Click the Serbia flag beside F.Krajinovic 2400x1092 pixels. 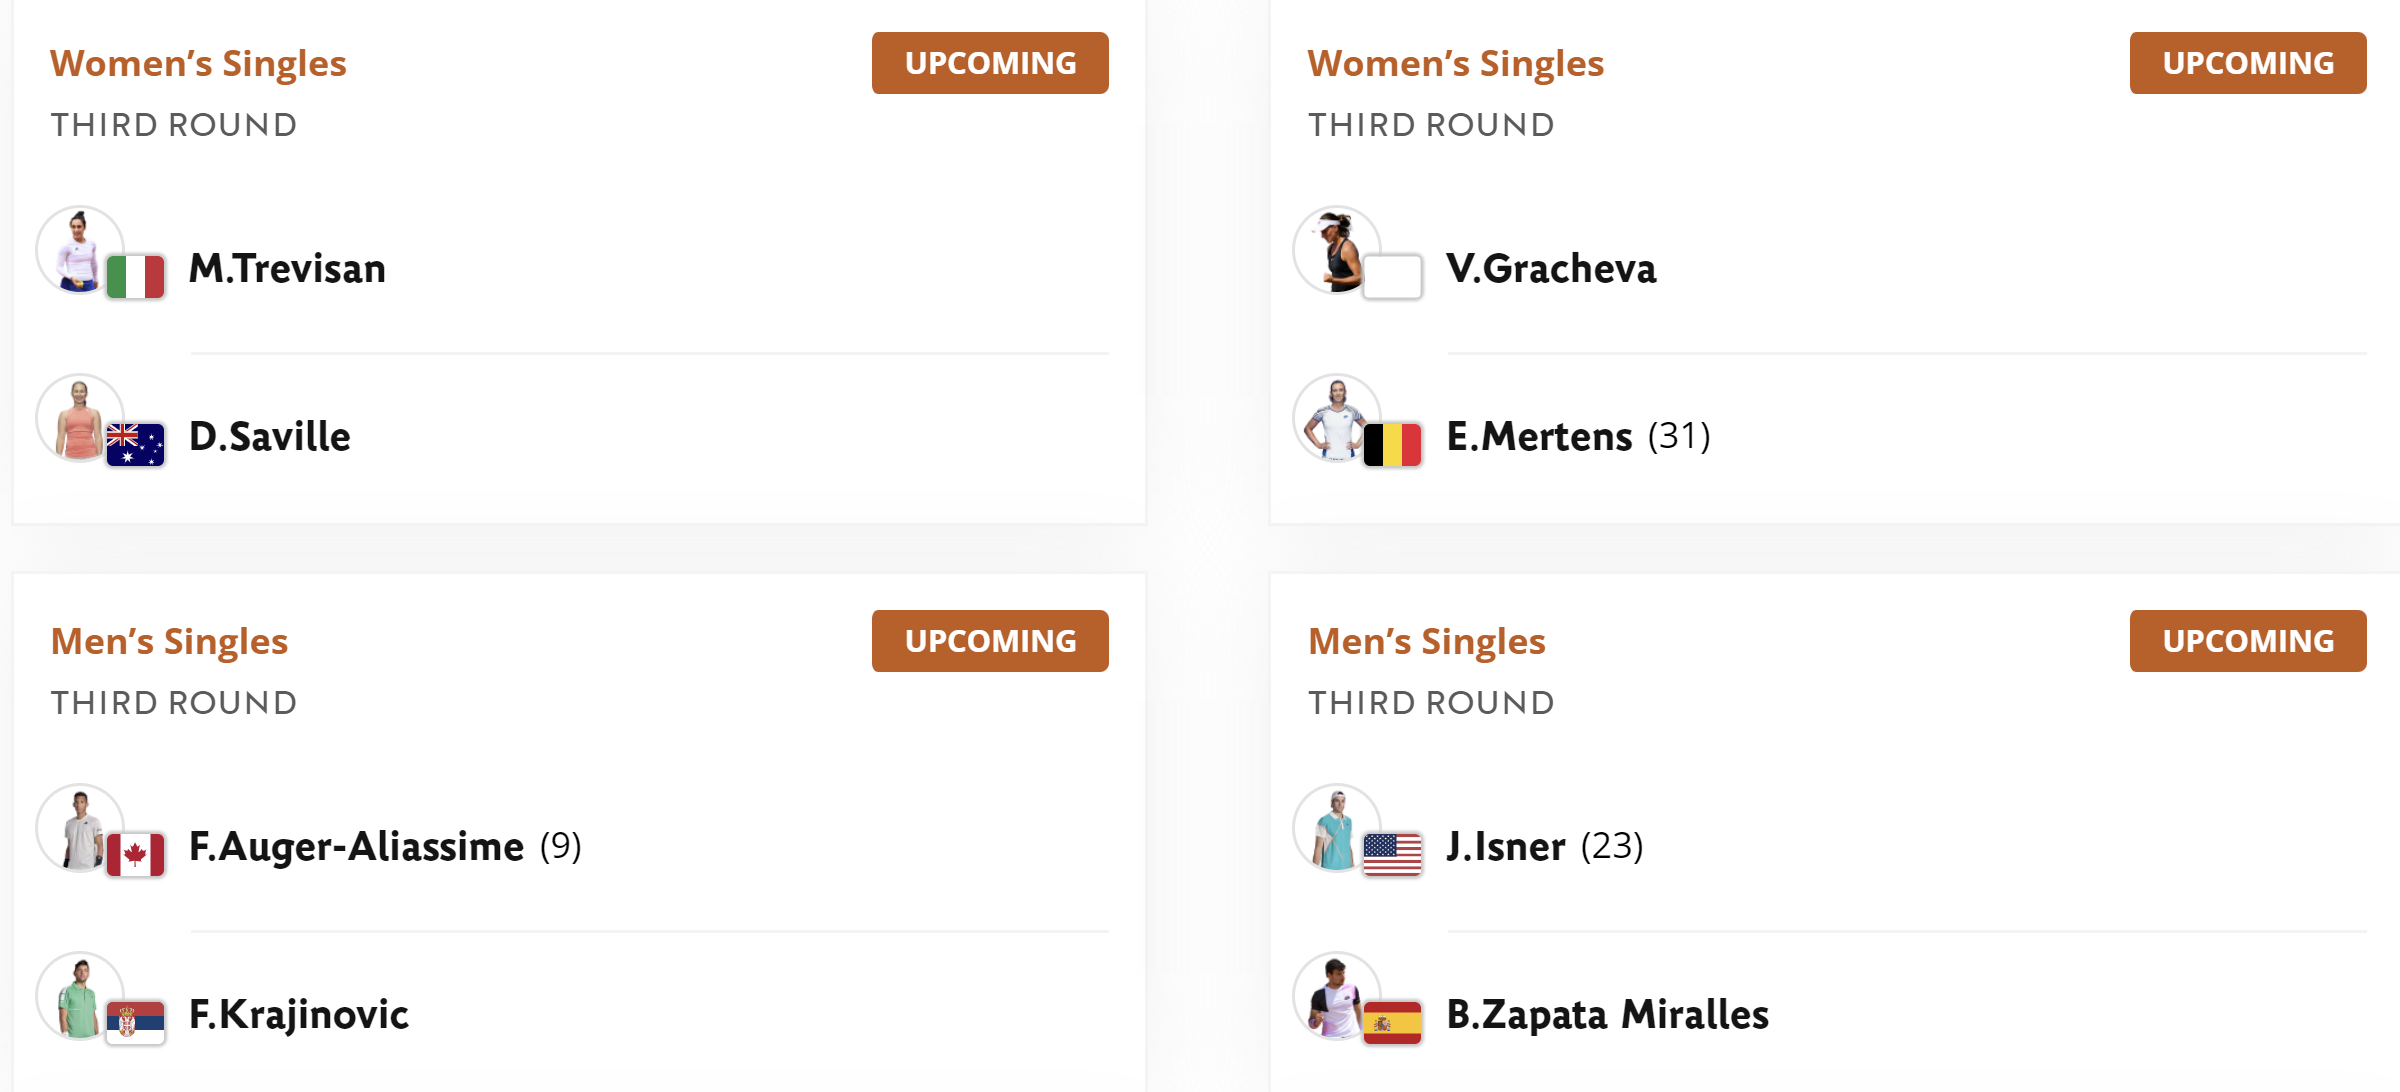[x=135, y=1023]
